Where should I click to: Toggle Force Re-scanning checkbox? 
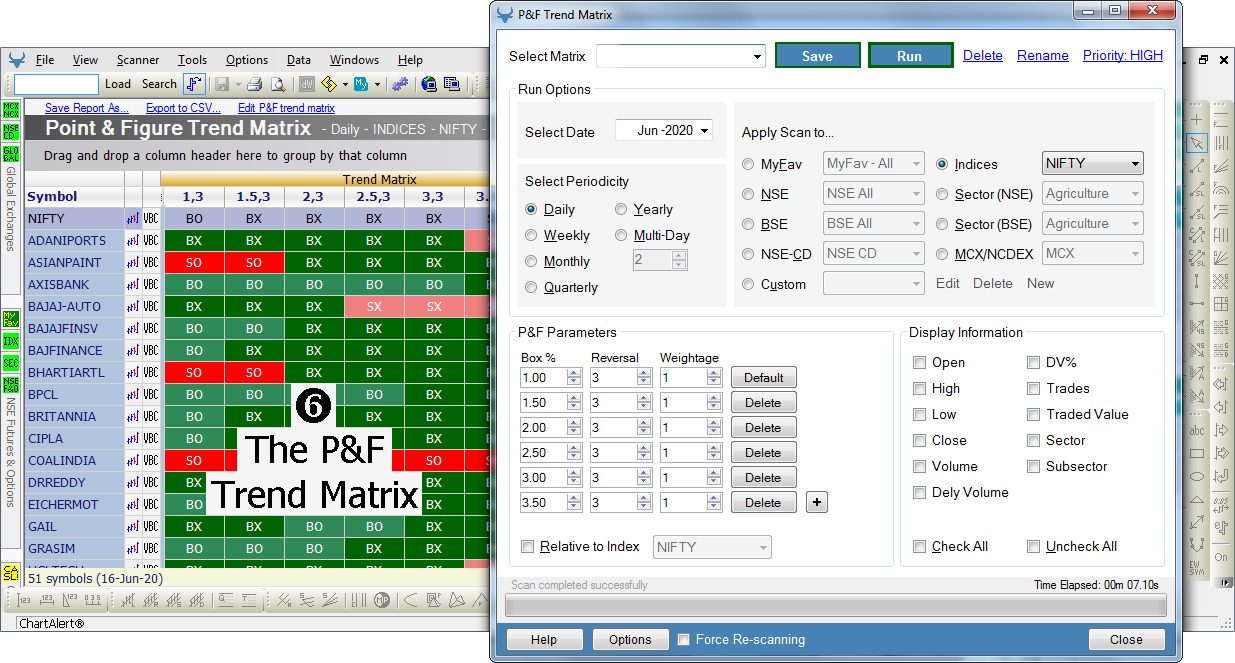tap(684, 639)
